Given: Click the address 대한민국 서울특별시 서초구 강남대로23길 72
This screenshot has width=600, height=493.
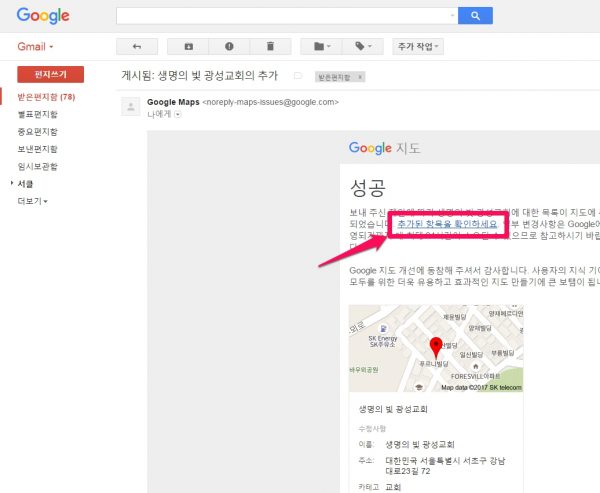Looking at the screenshot, I should 445,466.
